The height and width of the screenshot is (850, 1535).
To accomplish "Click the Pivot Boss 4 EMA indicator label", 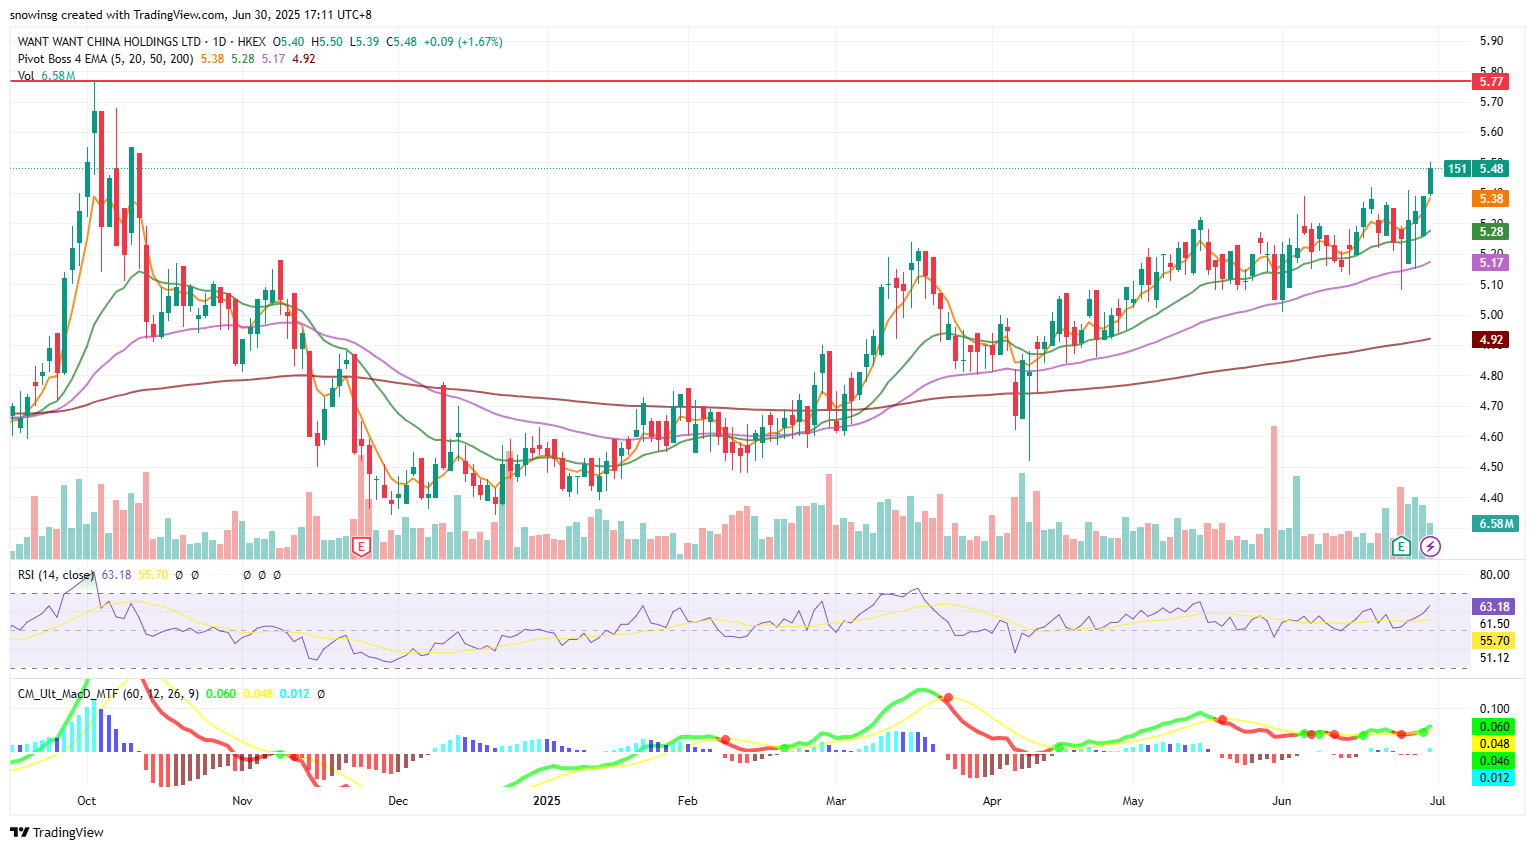I will tap(106, 59).
